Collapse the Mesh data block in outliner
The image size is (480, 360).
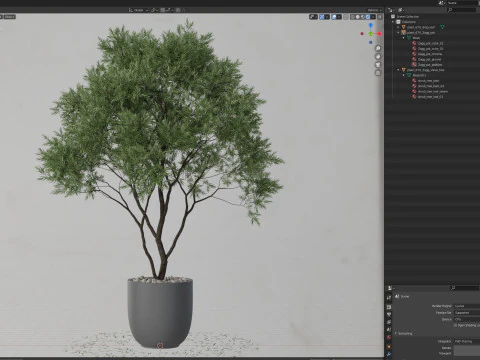pyautogui.click(x=404, y=38)
